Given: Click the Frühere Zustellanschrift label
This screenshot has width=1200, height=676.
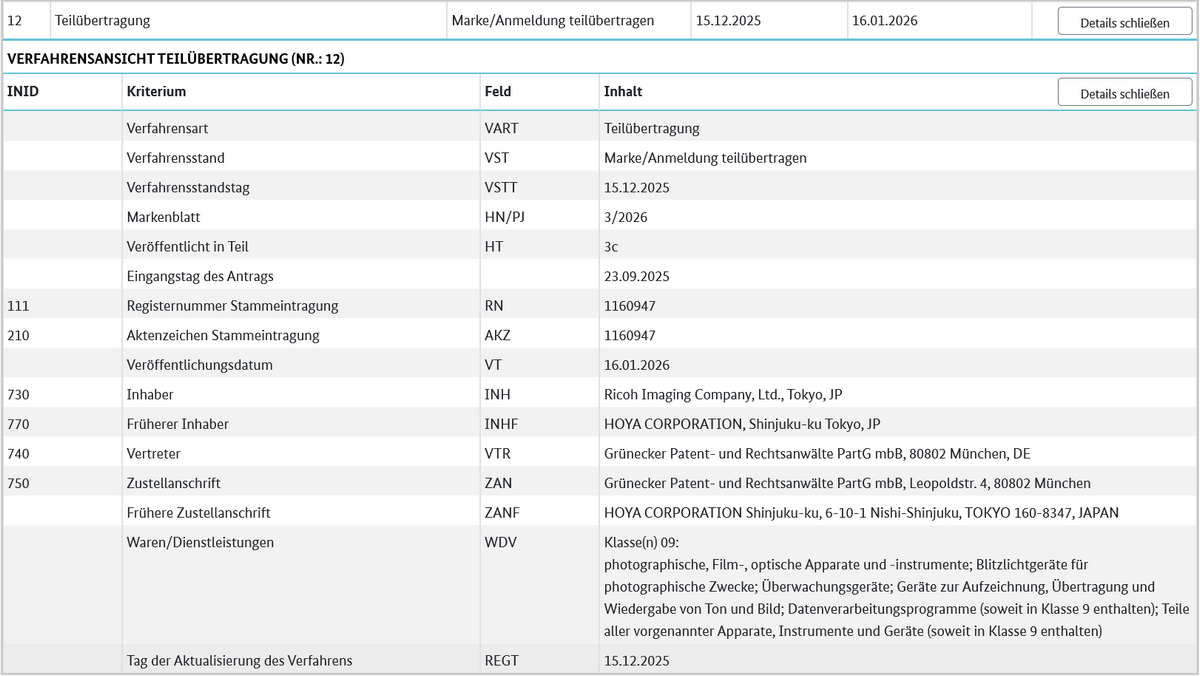Looking at the screenshot, I should 198,512.
